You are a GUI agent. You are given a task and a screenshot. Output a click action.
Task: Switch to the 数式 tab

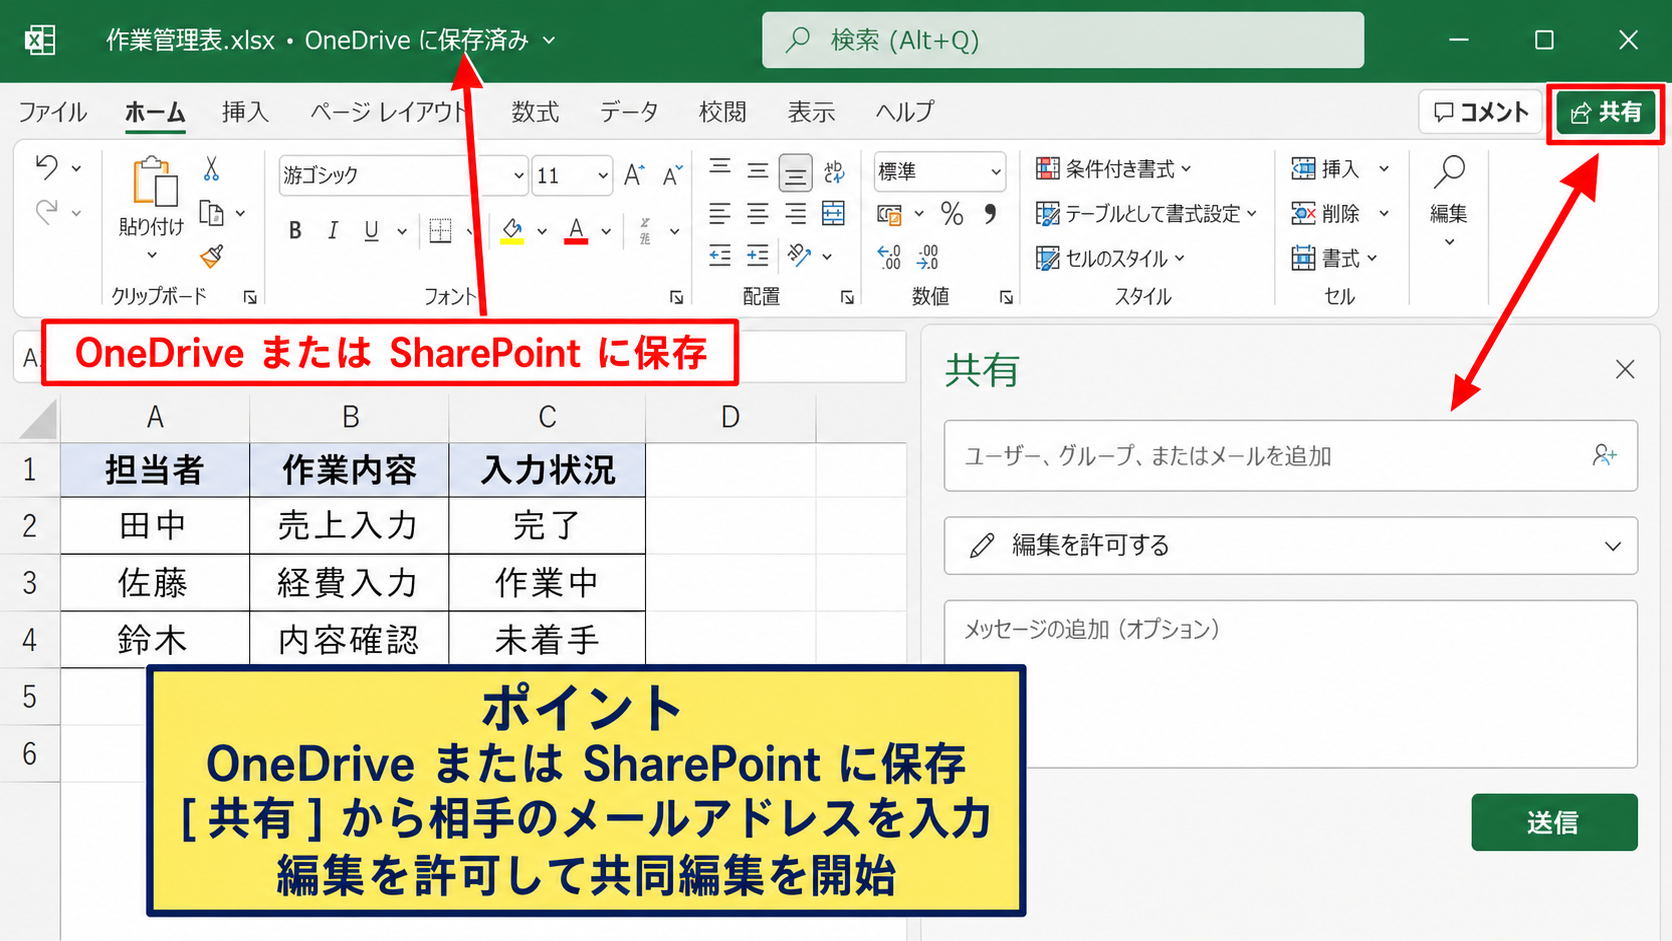coord(535,112)
